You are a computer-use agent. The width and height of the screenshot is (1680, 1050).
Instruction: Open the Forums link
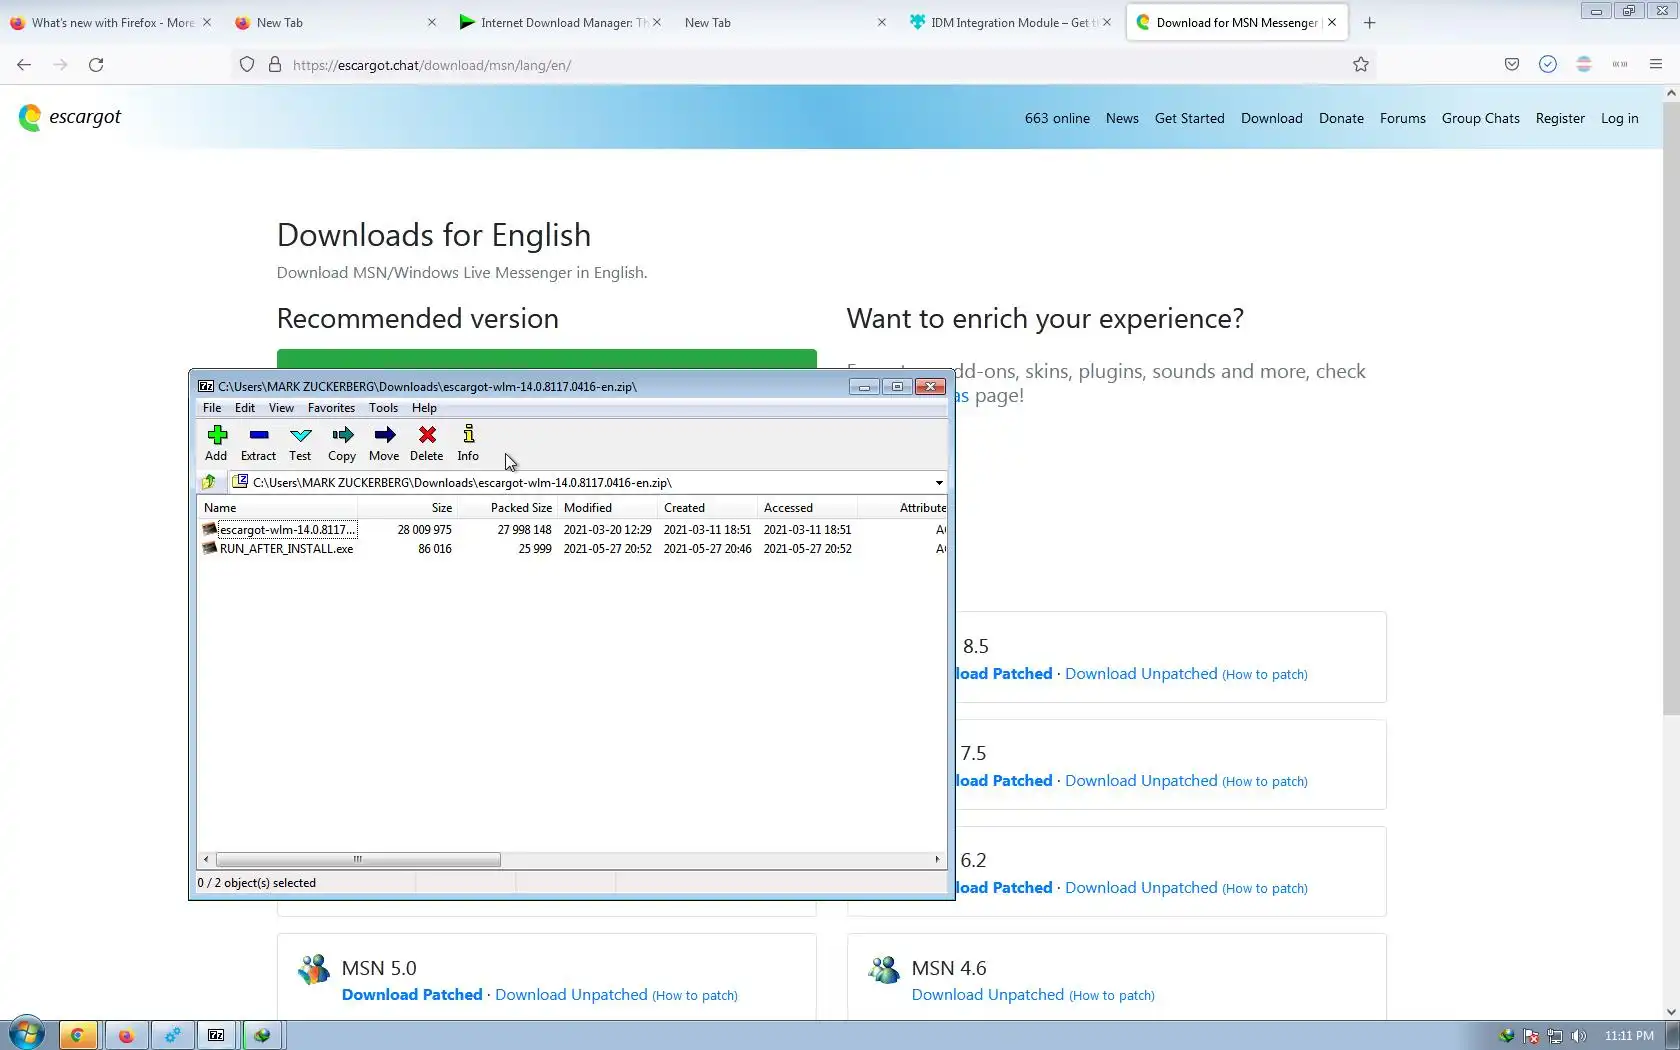coord(1403,118)
